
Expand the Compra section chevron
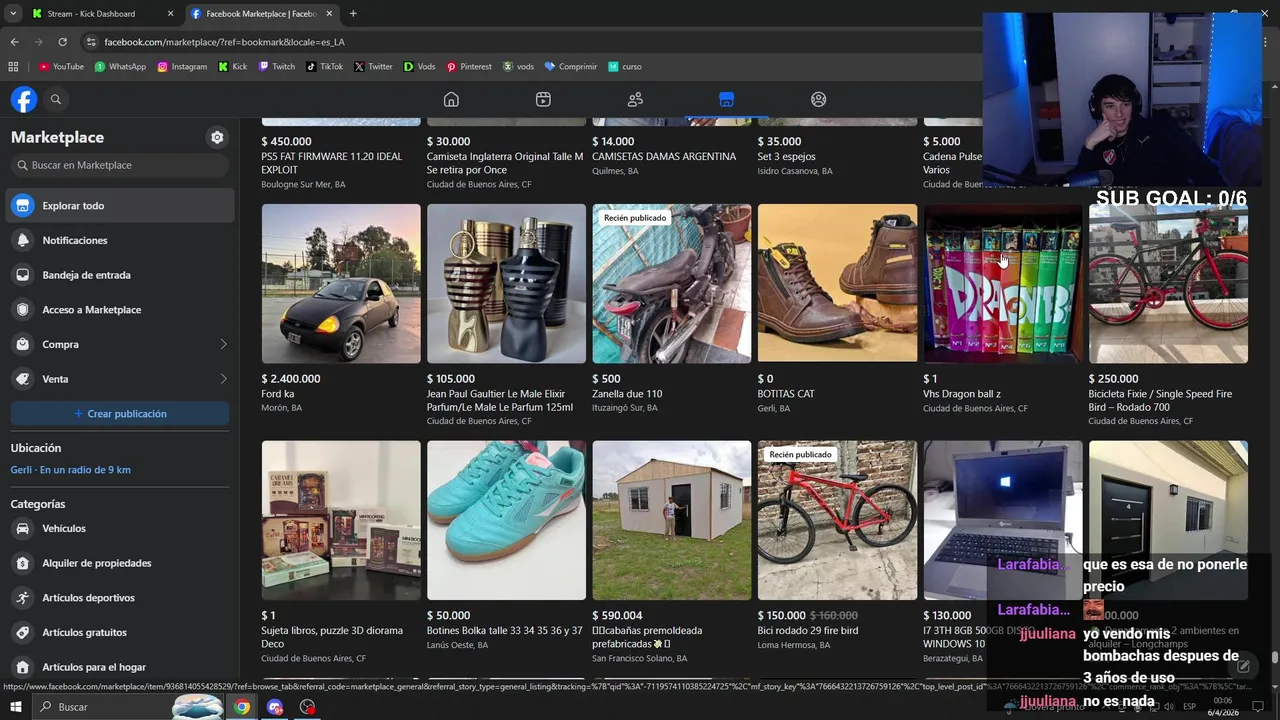[223, 344]
